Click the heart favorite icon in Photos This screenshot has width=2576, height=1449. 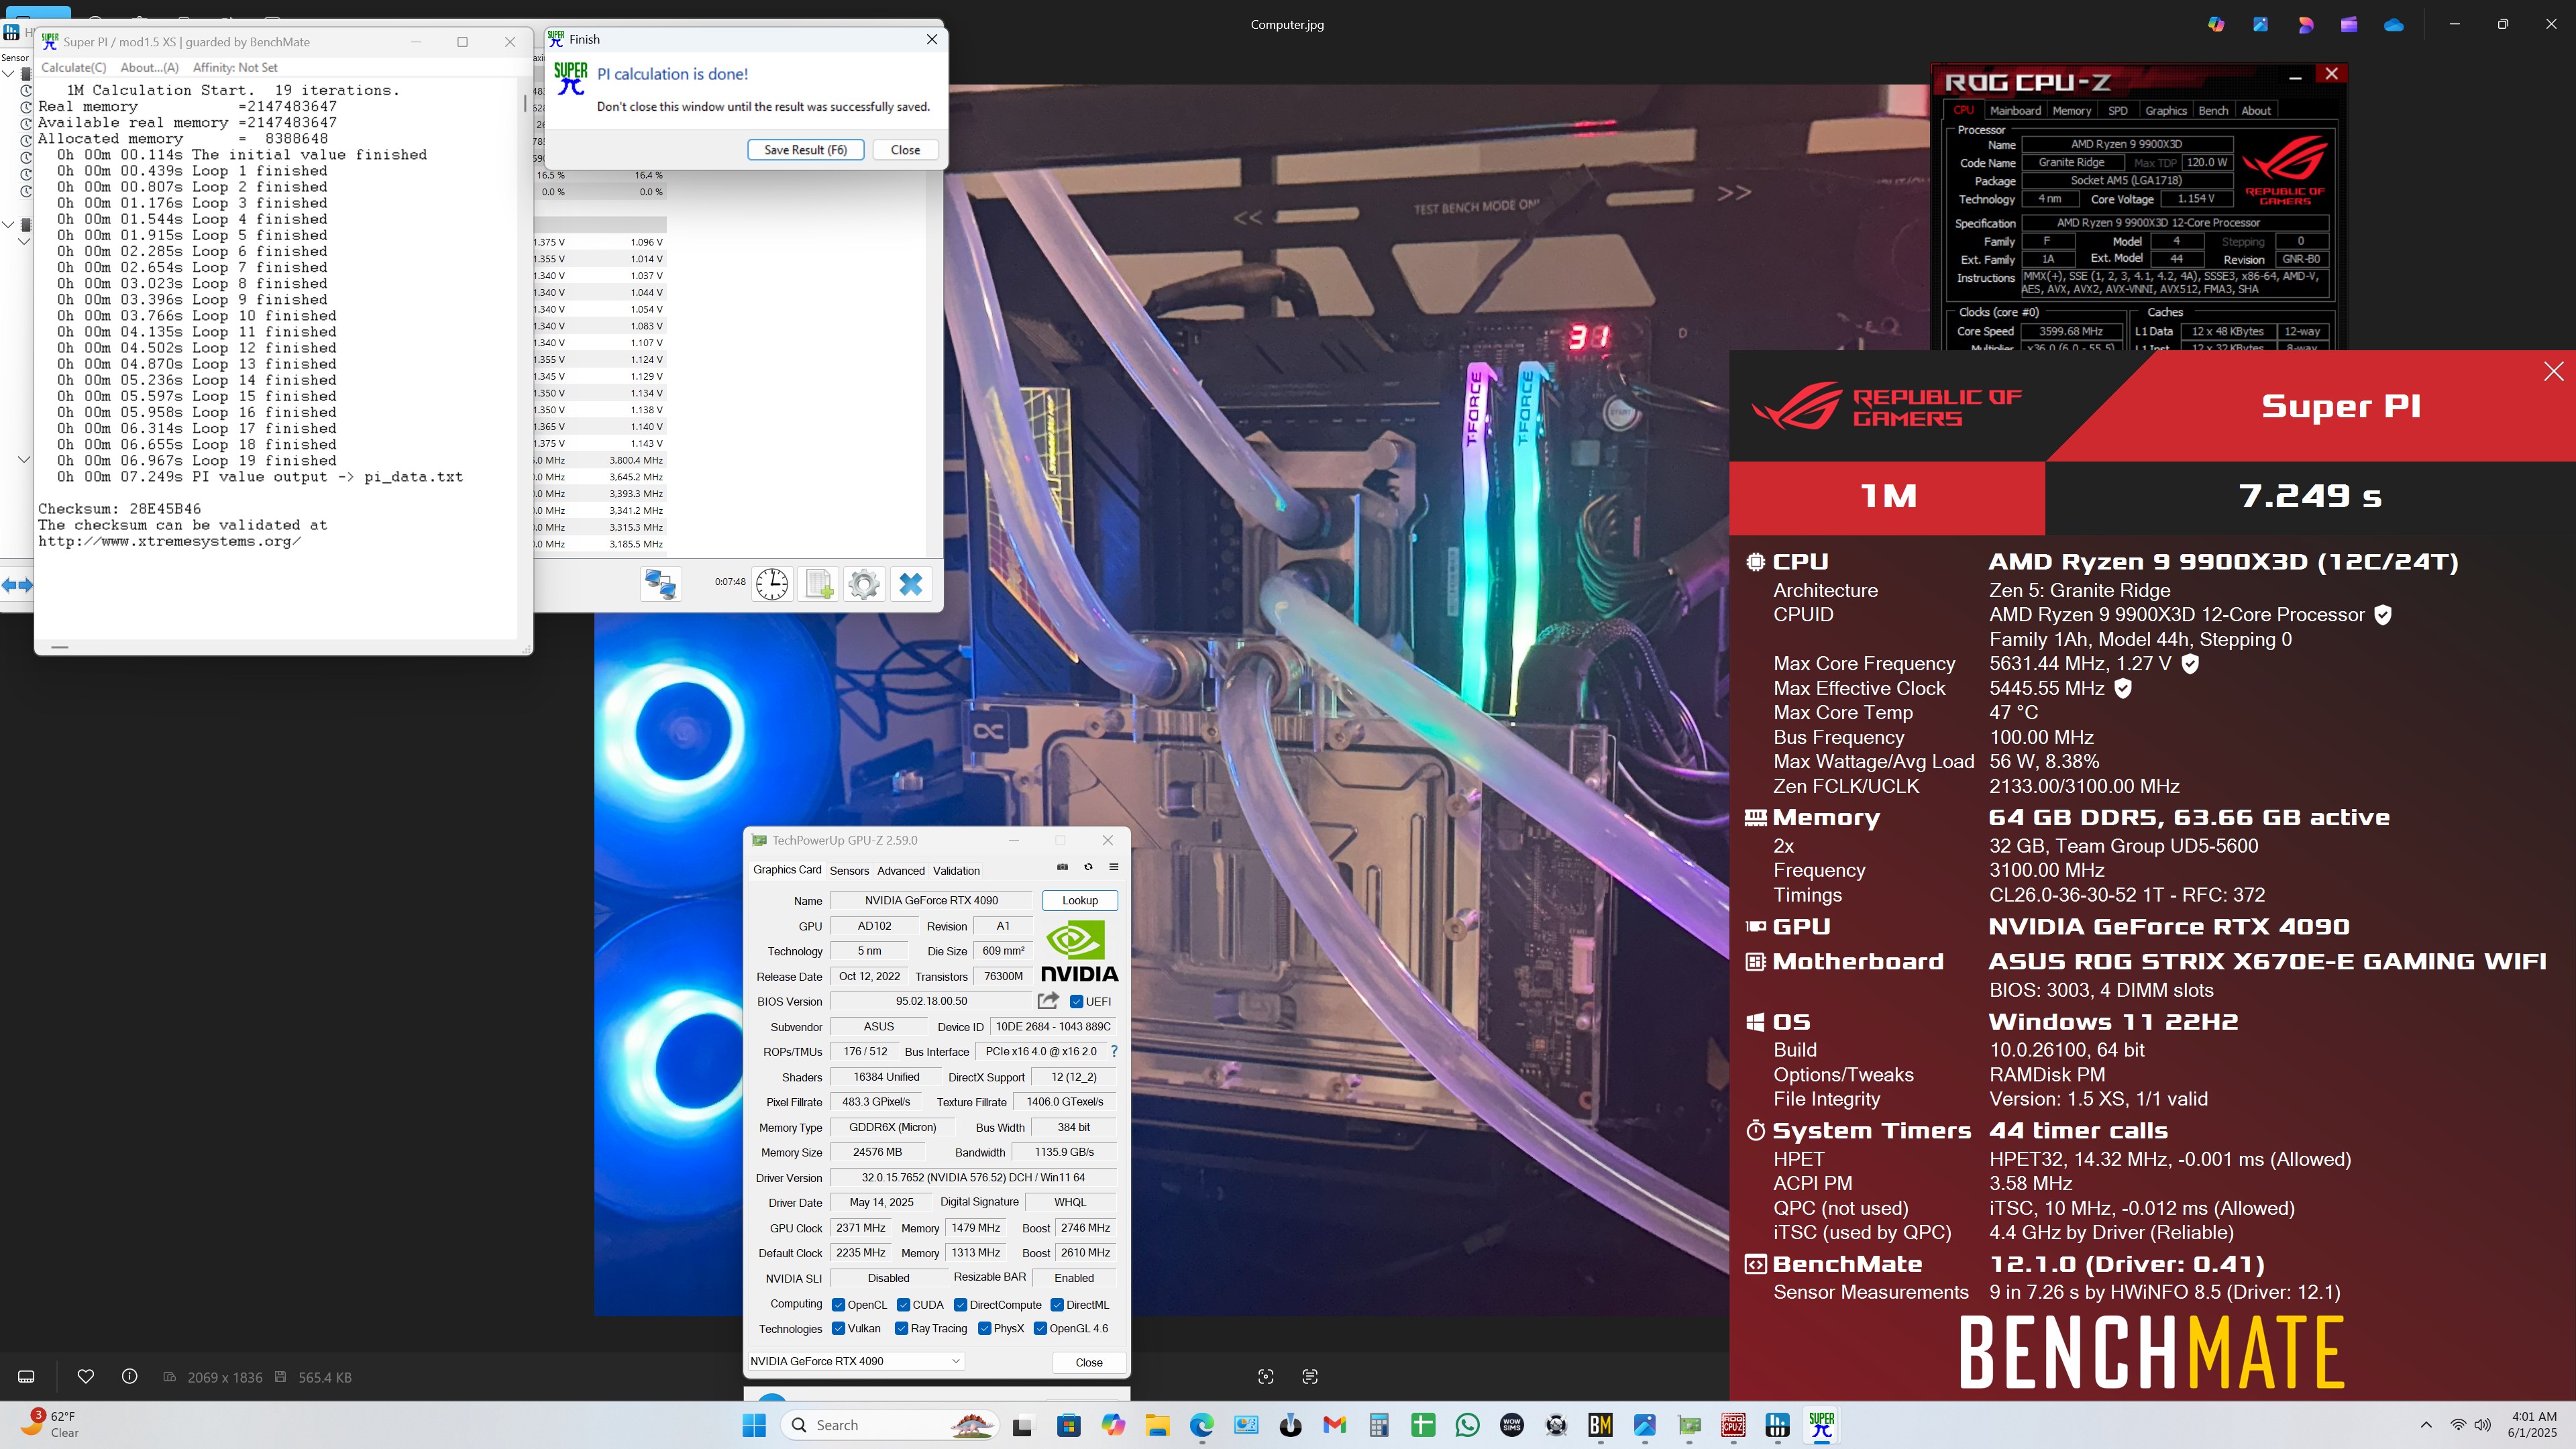[x=86, y=1377]
